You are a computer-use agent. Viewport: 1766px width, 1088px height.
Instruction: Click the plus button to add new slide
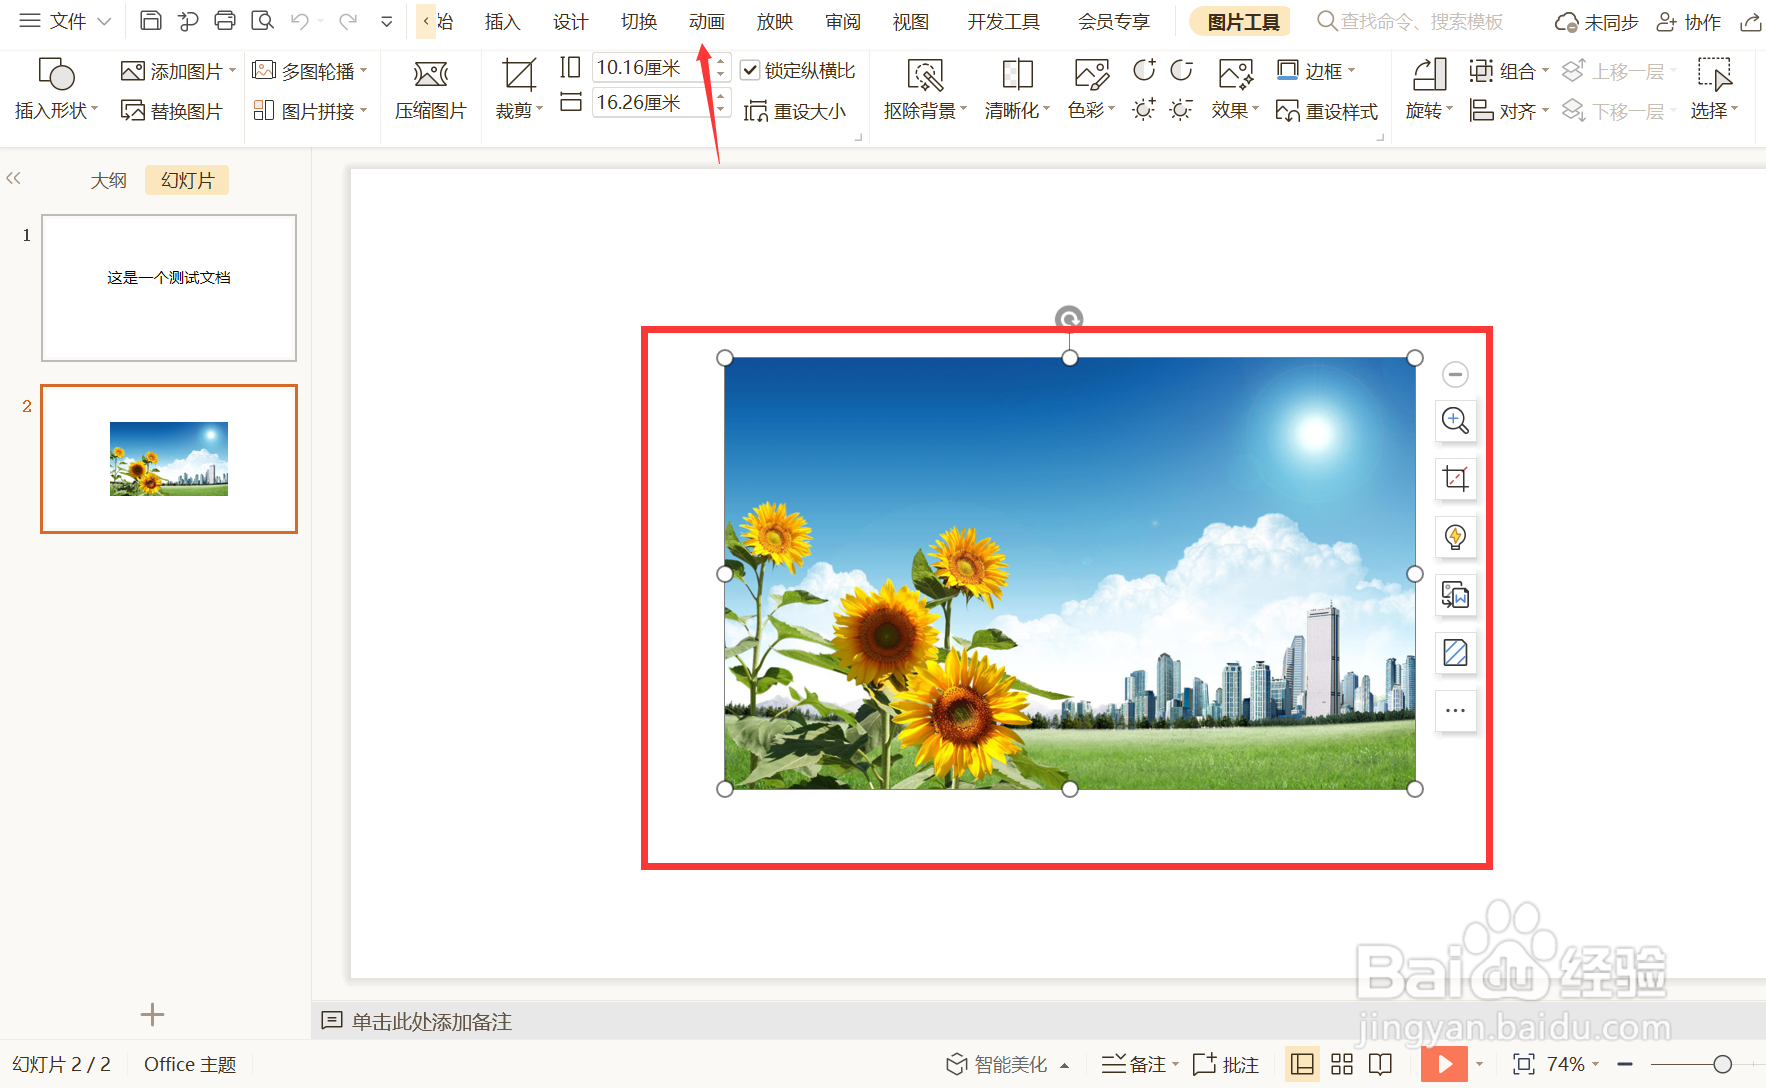152,1015
